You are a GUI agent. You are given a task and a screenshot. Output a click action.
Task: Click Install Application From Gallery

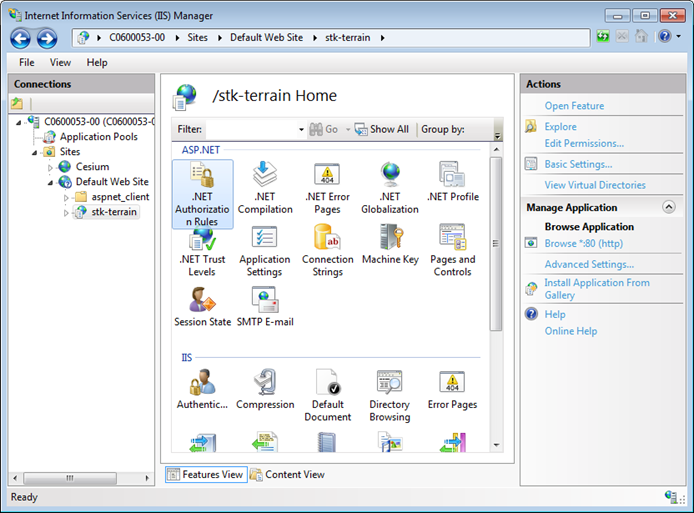[597, 289]
